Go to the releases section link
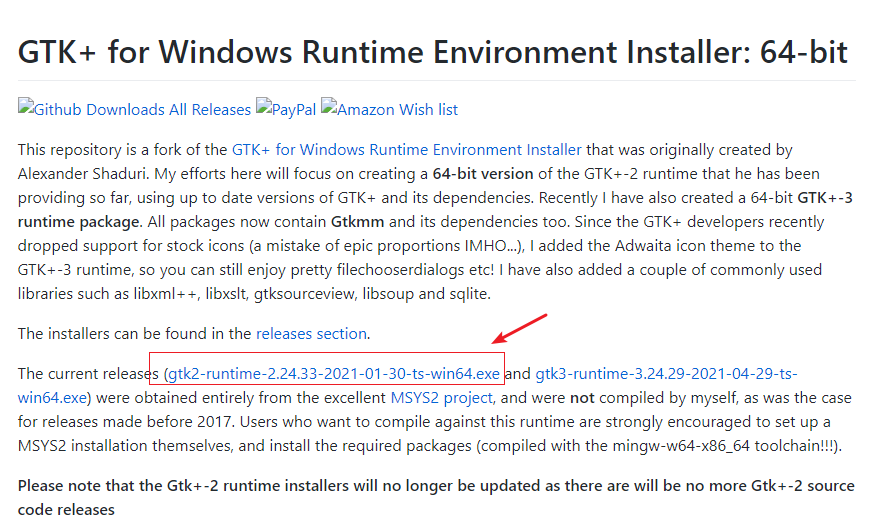 pos(311,333)
